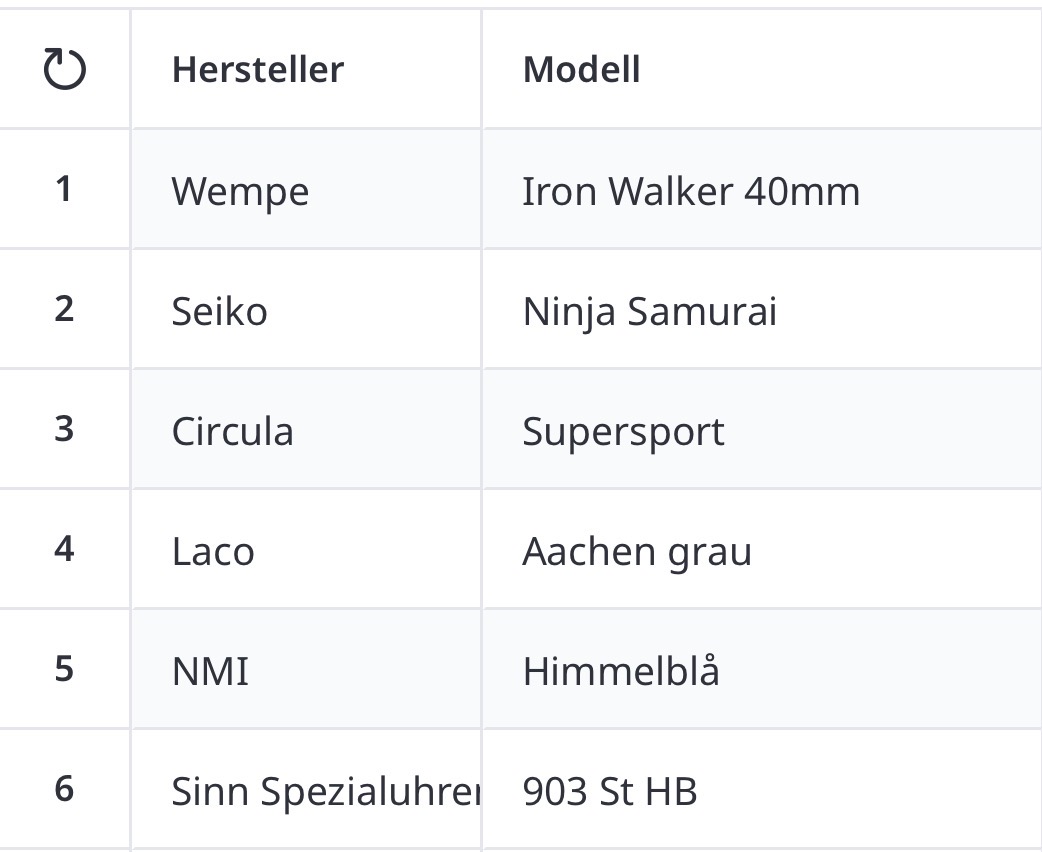Click the refresh icon in table header
The height and width of the screenshot is (852, 1042).
click(x=65, y=70)
